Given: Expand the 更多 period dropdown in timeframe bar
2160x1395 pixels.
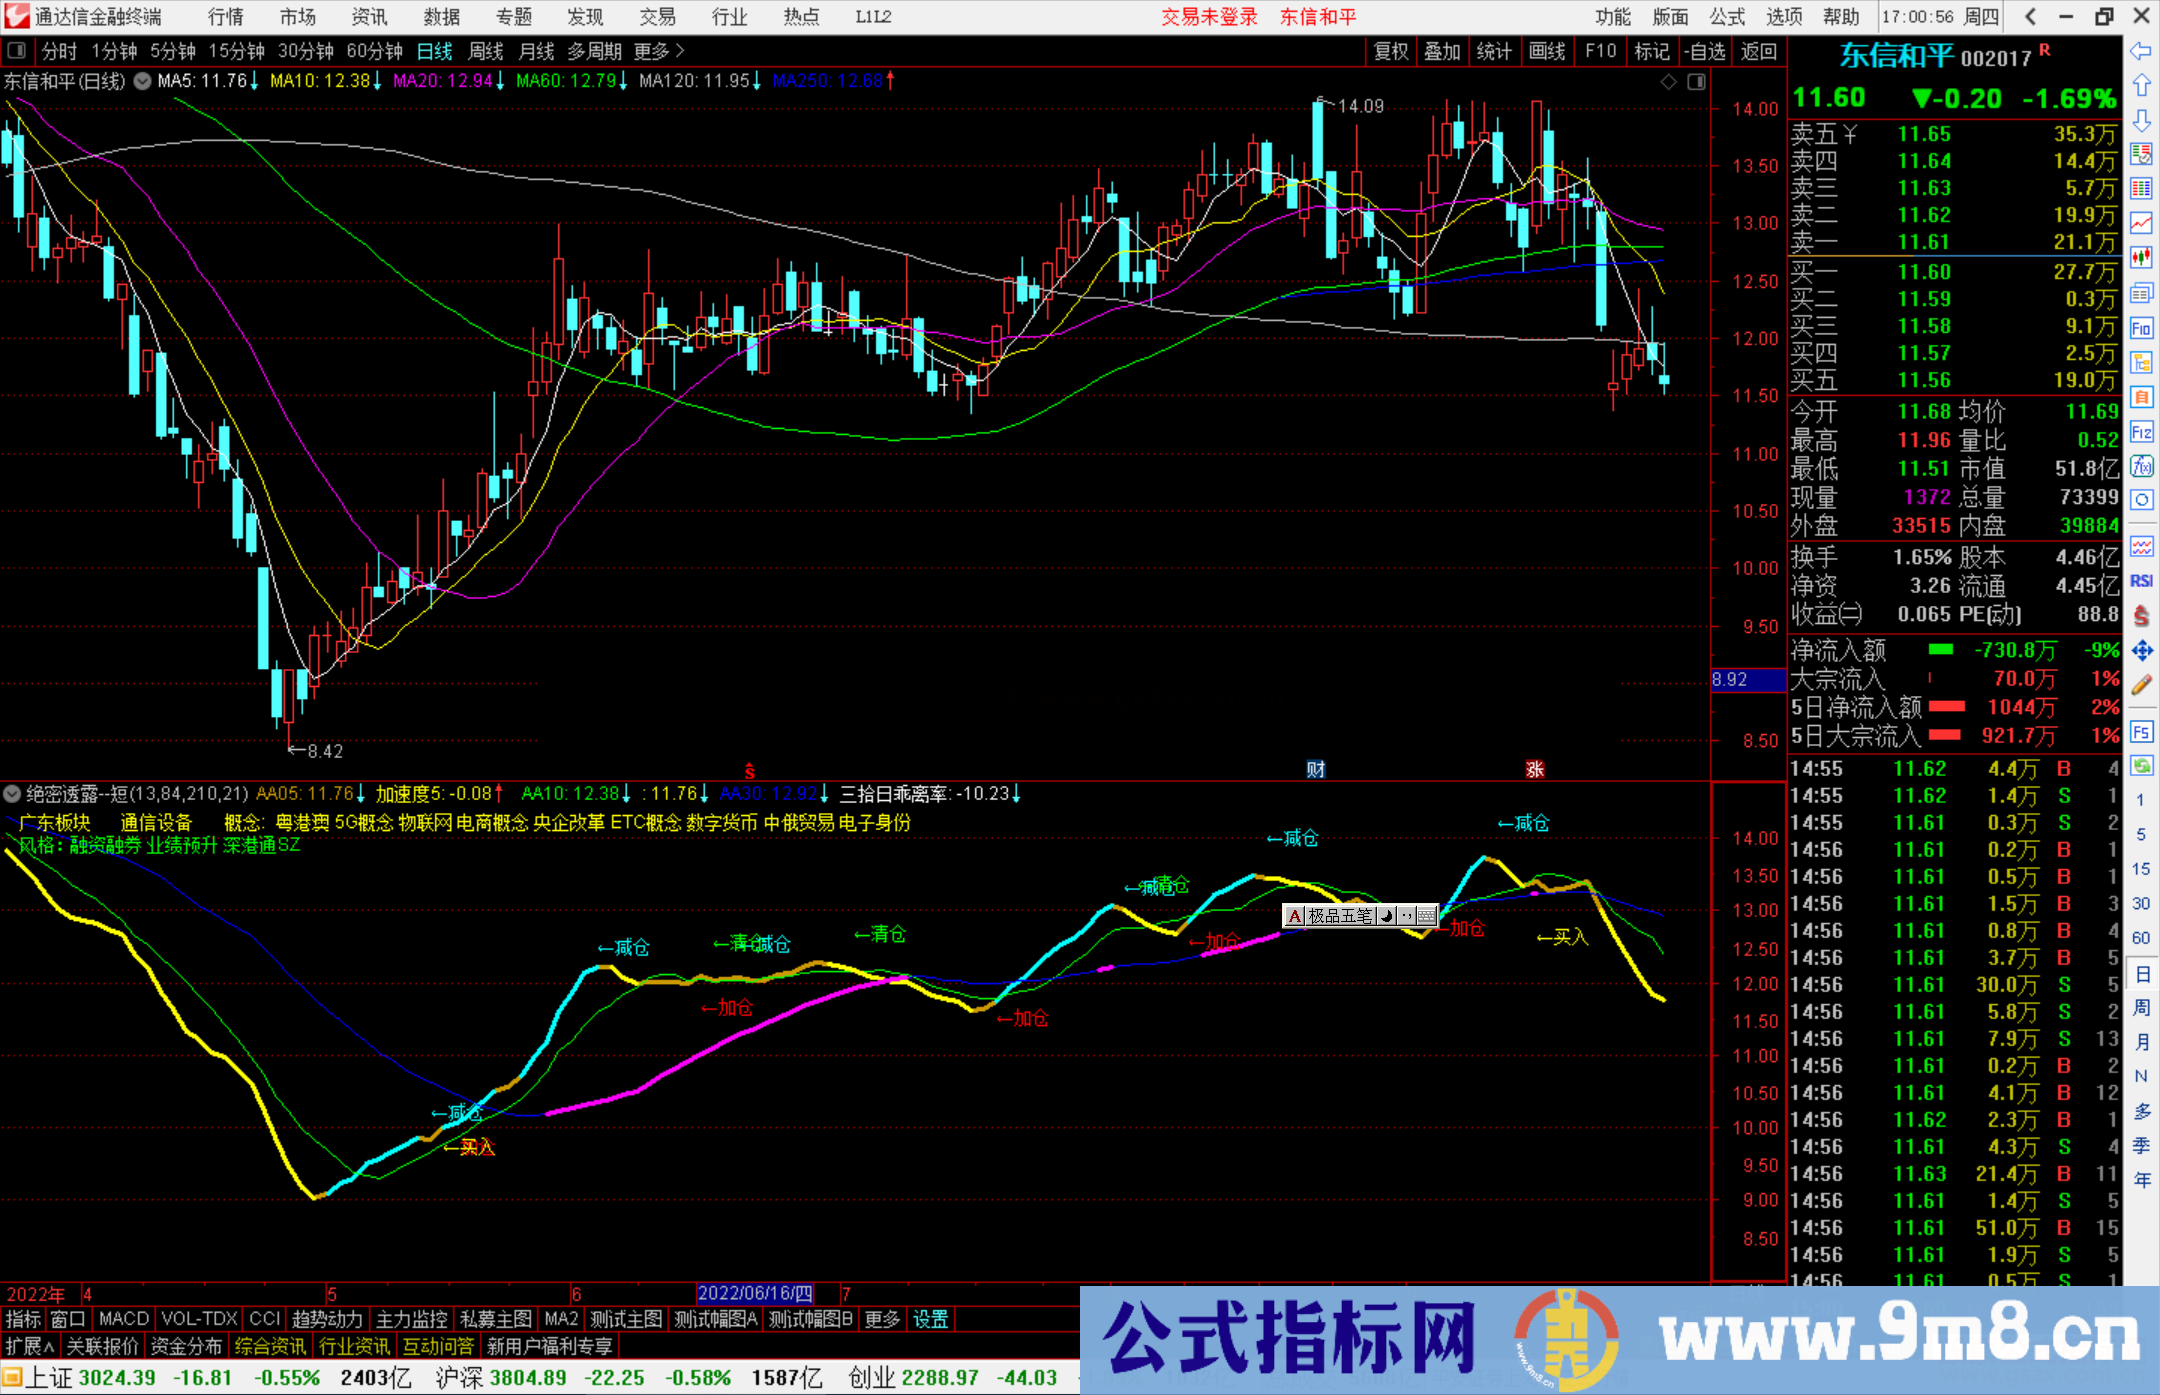Looking at the screenshot, I should [650, 51].
